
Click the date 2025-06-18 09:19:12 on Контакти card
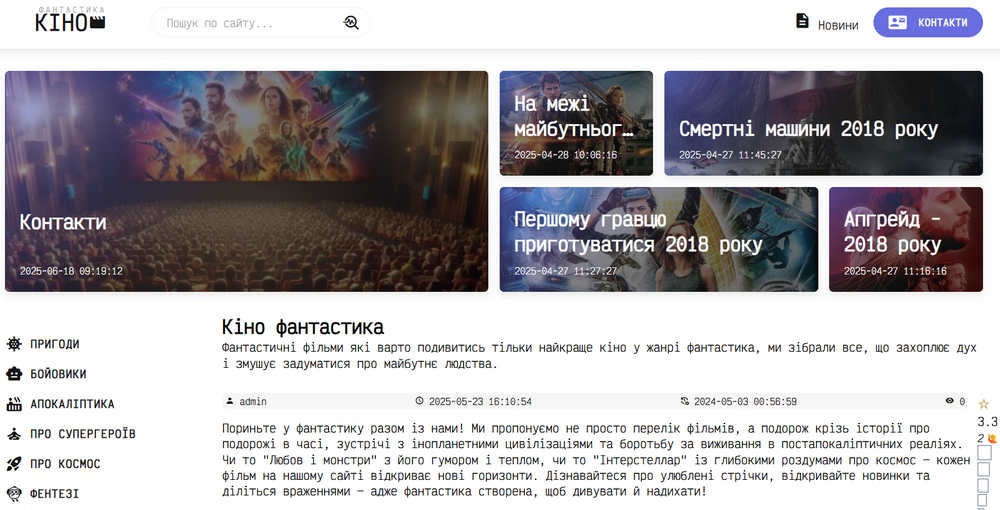tap(71, 271)
